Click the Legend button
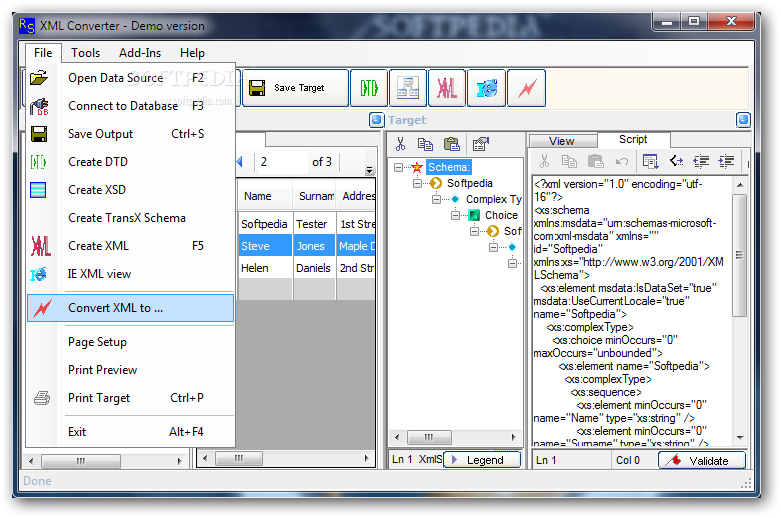 pos(482,460)
